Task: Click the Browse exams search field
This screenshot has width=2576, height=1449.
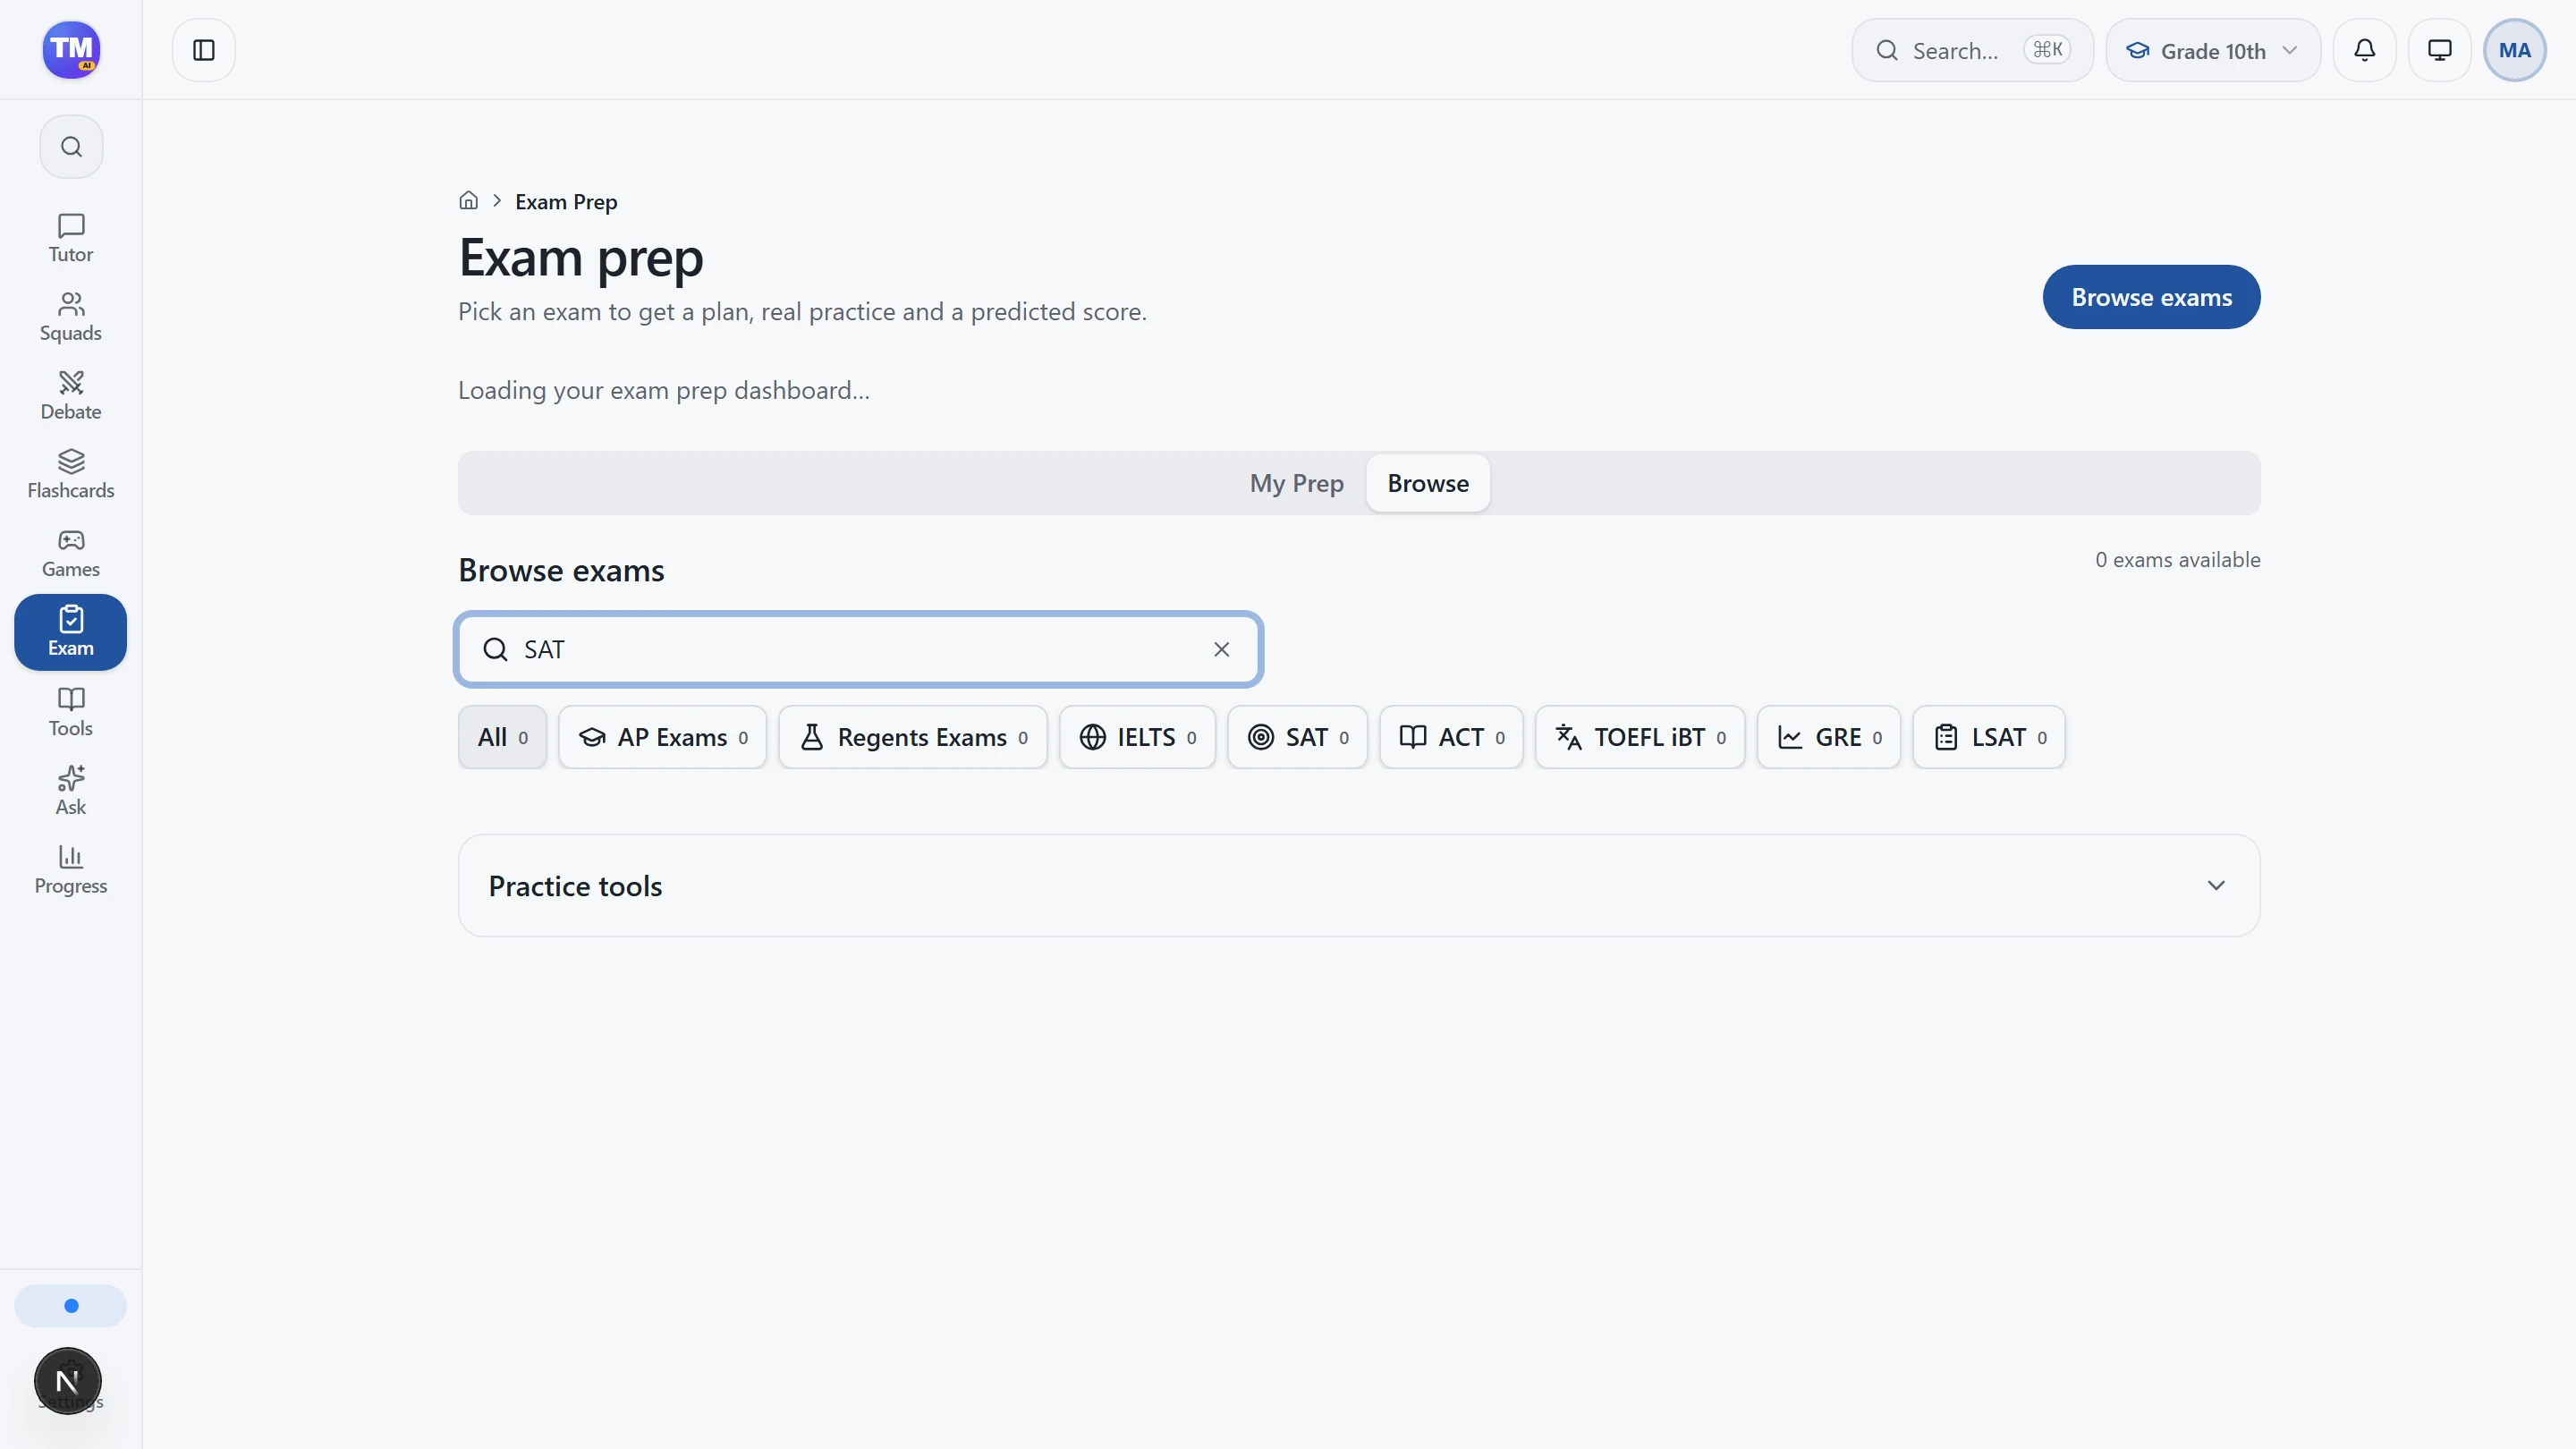Action: (x=858, y=650)
